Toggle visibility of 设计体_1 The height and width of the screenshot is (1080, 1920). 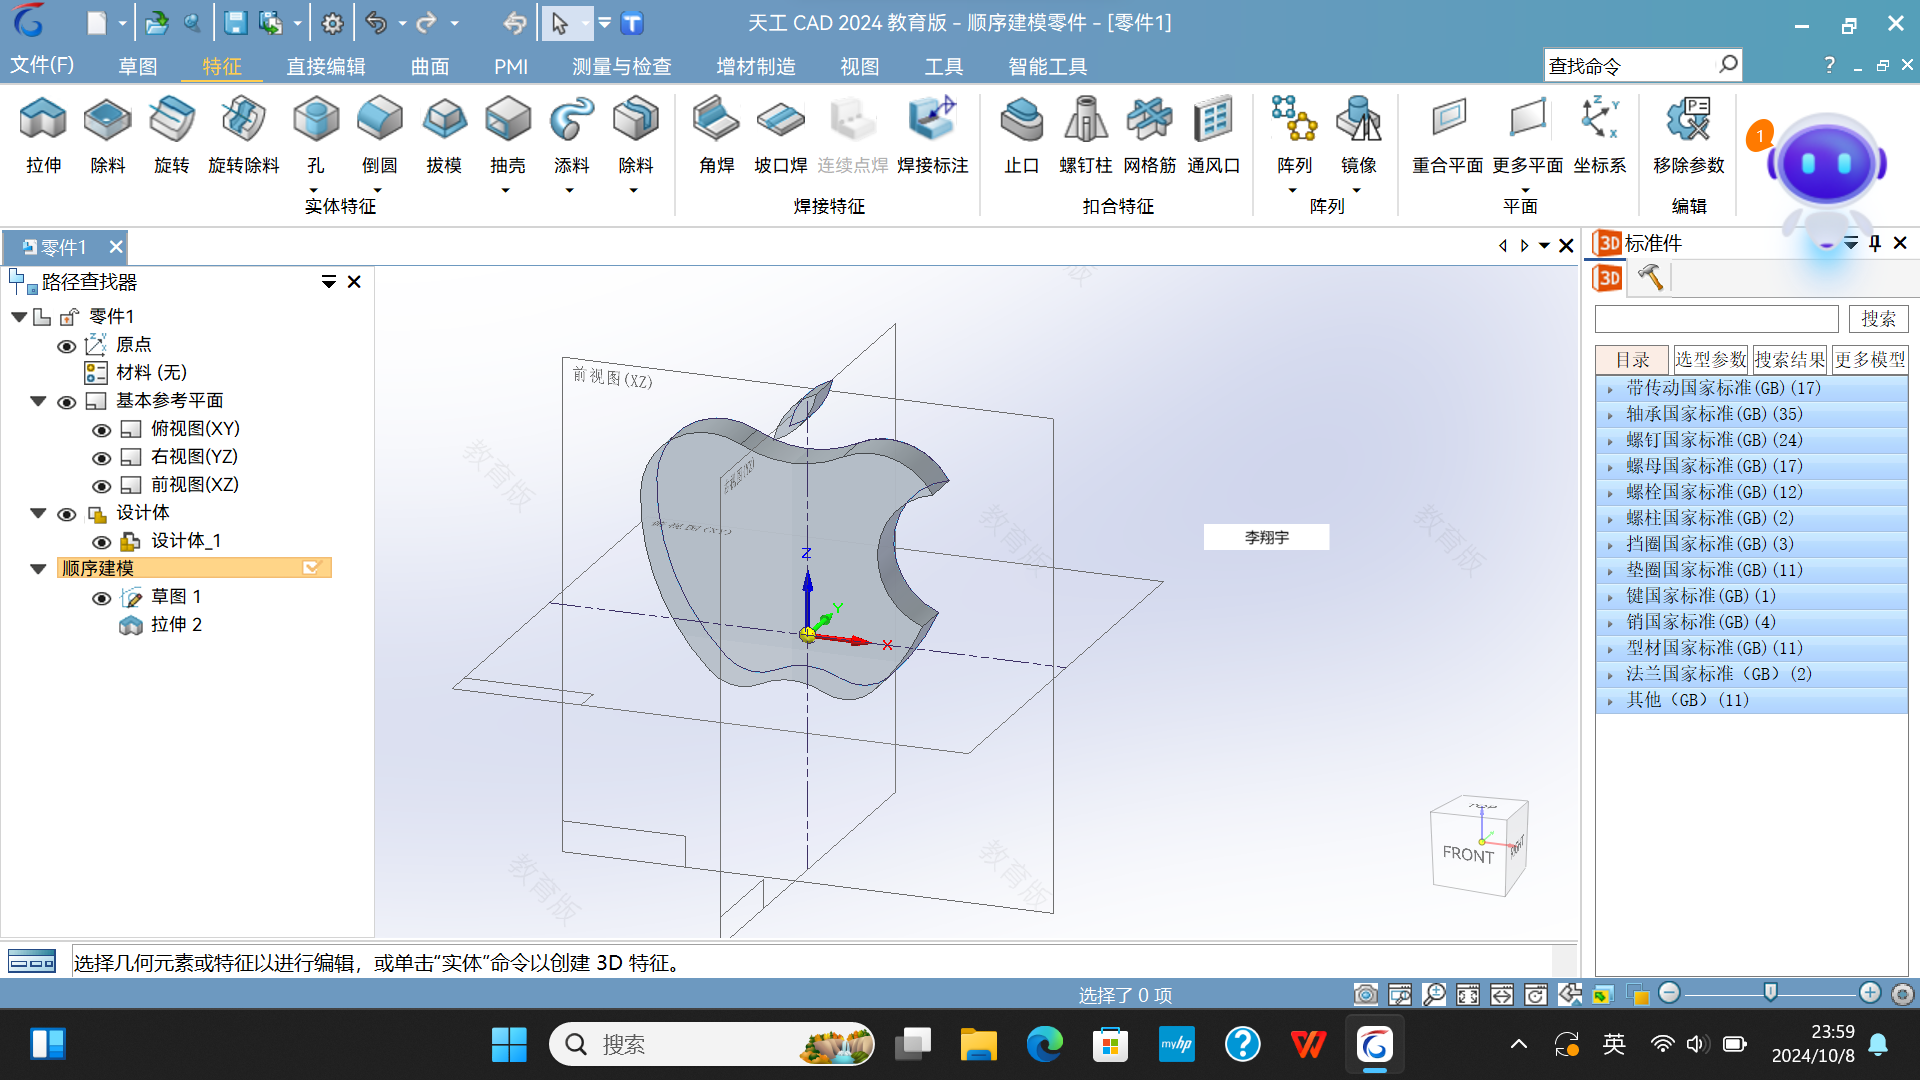pos(101,542)
